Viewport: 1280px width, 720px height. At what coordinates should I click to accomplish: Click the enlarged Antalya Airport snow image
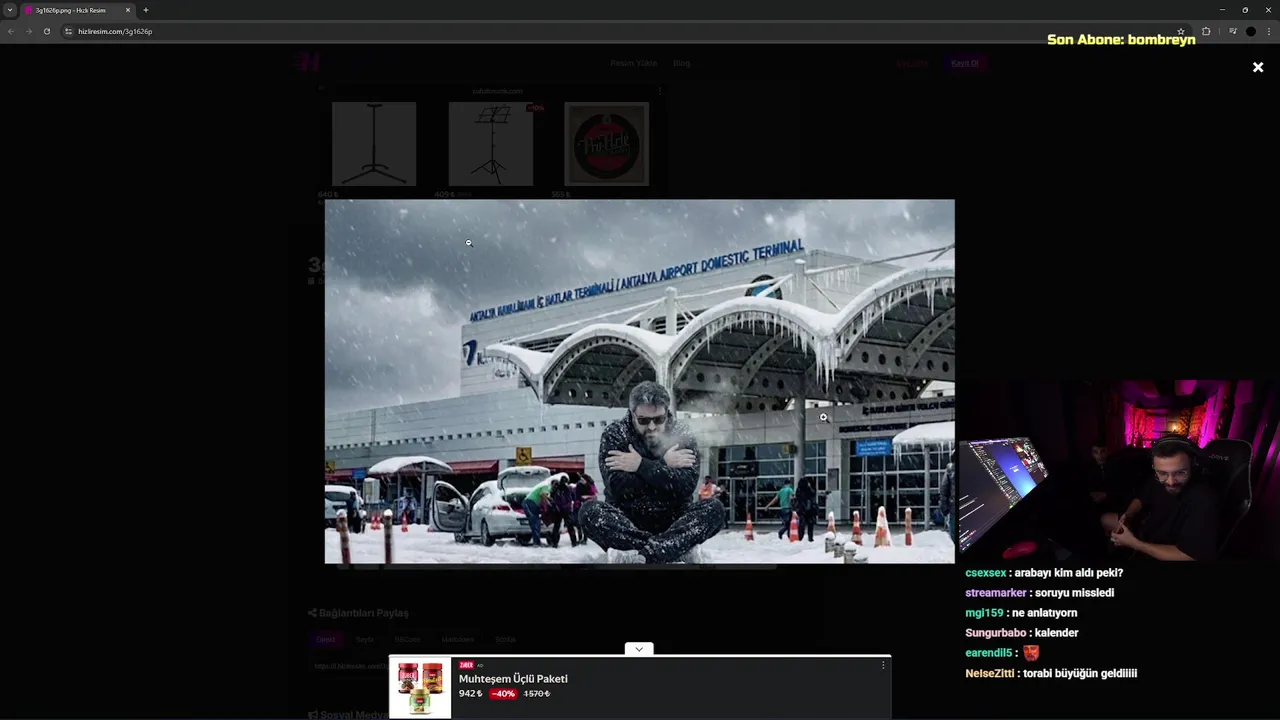pyautogui.click(x=640, y=381)
